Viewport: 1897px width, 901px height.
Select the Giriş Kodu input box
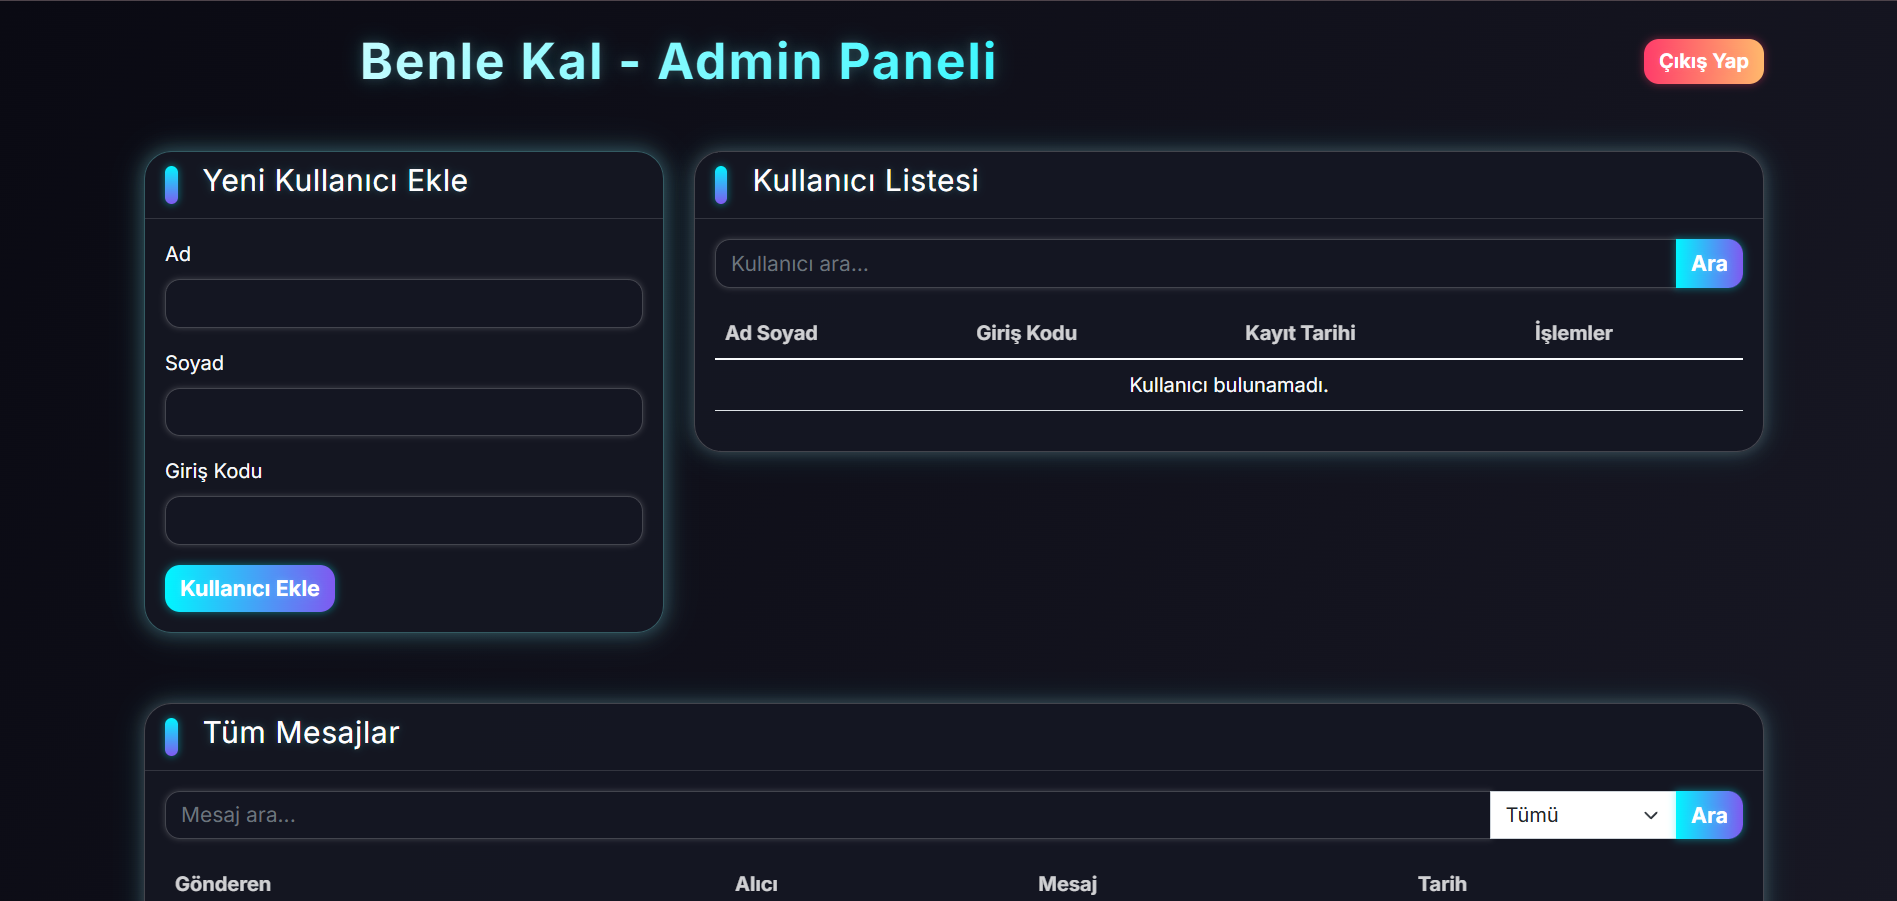[x=403, y=521]
